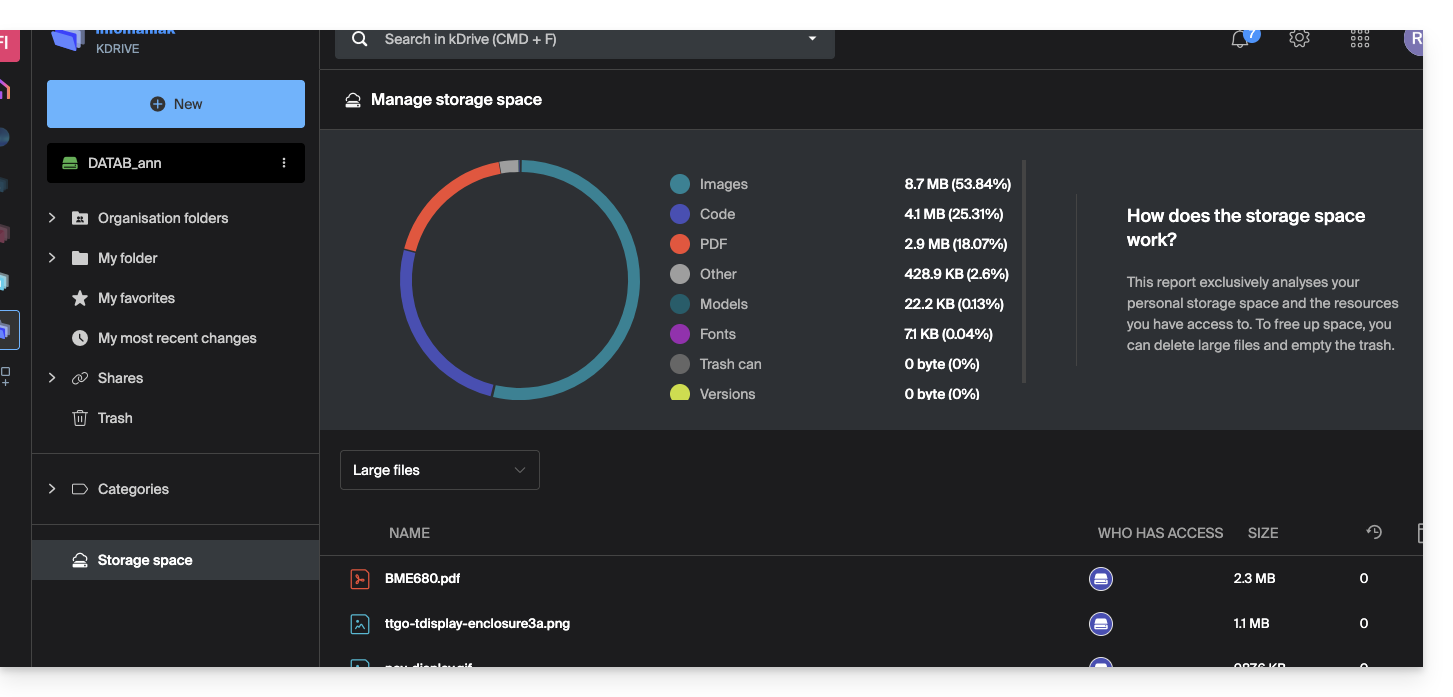The image size is (1453, 697).
Task: Open My most recent changes
Action: [177, 338]
